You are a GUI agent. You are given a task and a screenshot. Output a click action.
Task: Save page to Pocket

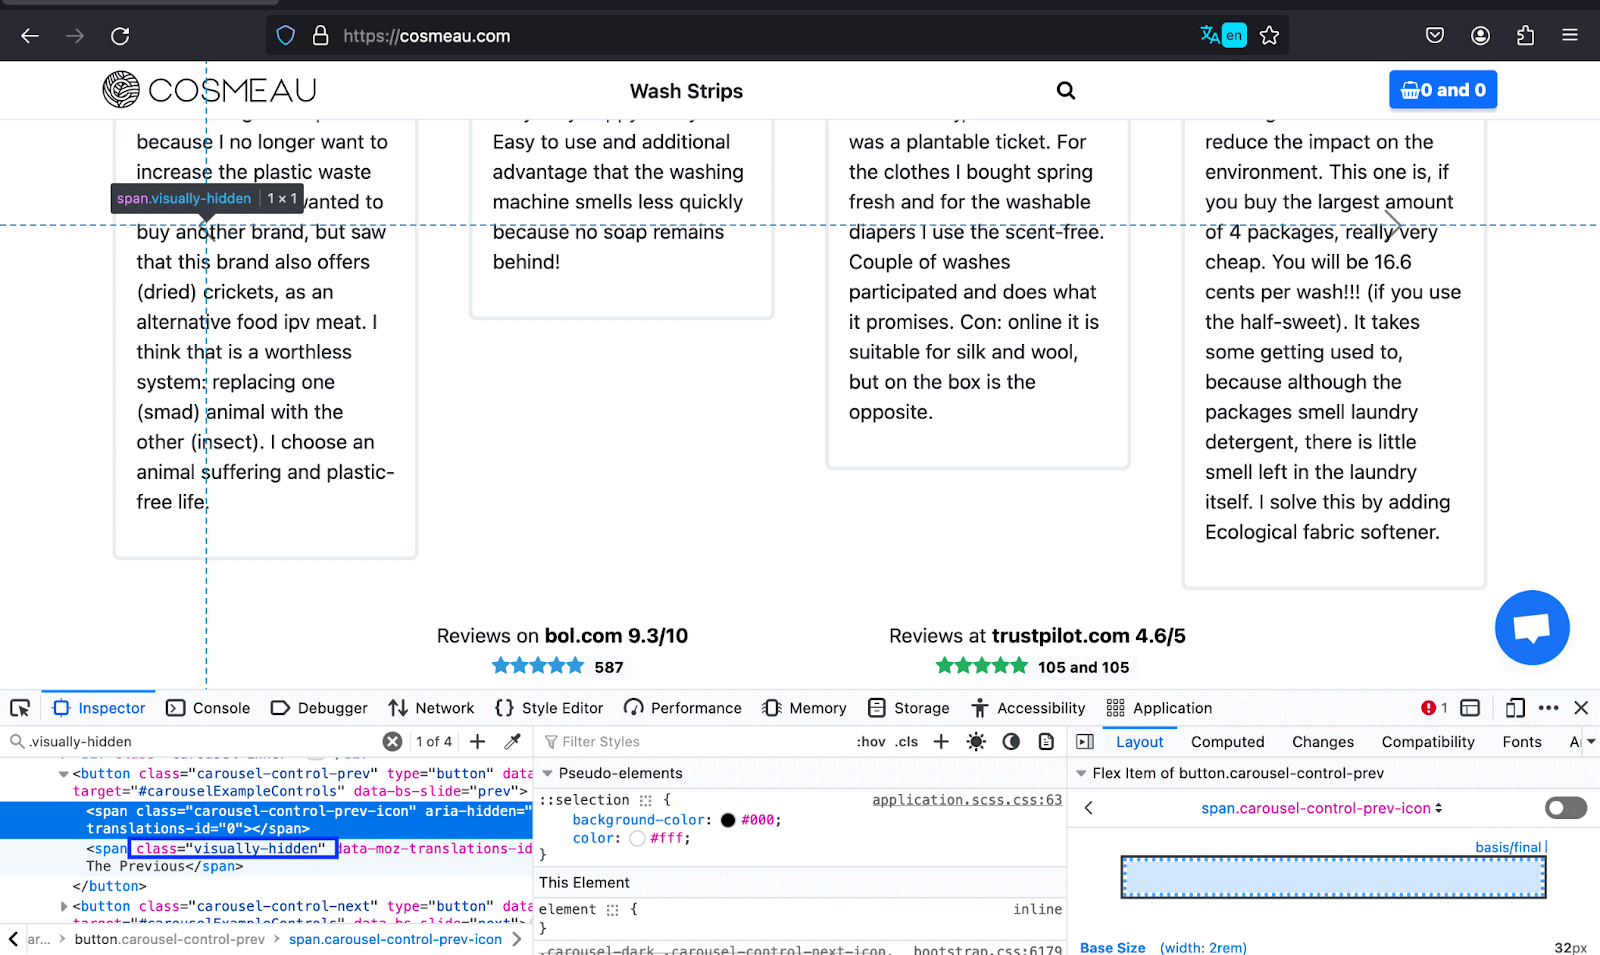point(1435,36)
